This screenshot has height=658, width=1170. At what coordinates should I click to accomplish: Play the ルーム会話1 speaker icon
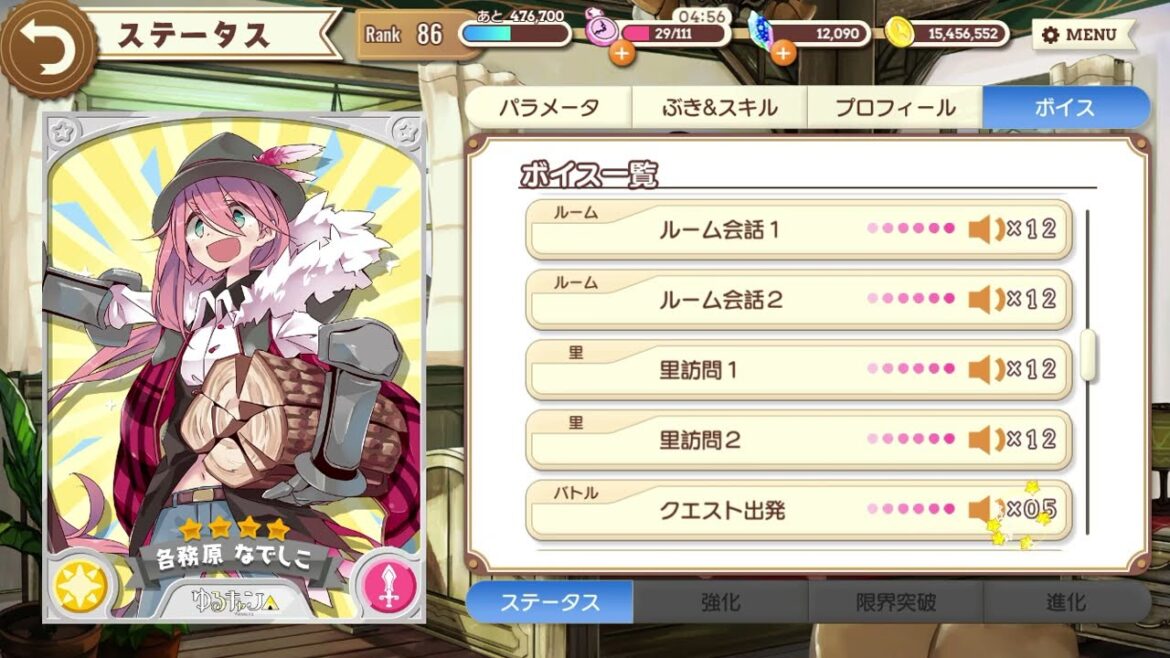tap(986, 229)
